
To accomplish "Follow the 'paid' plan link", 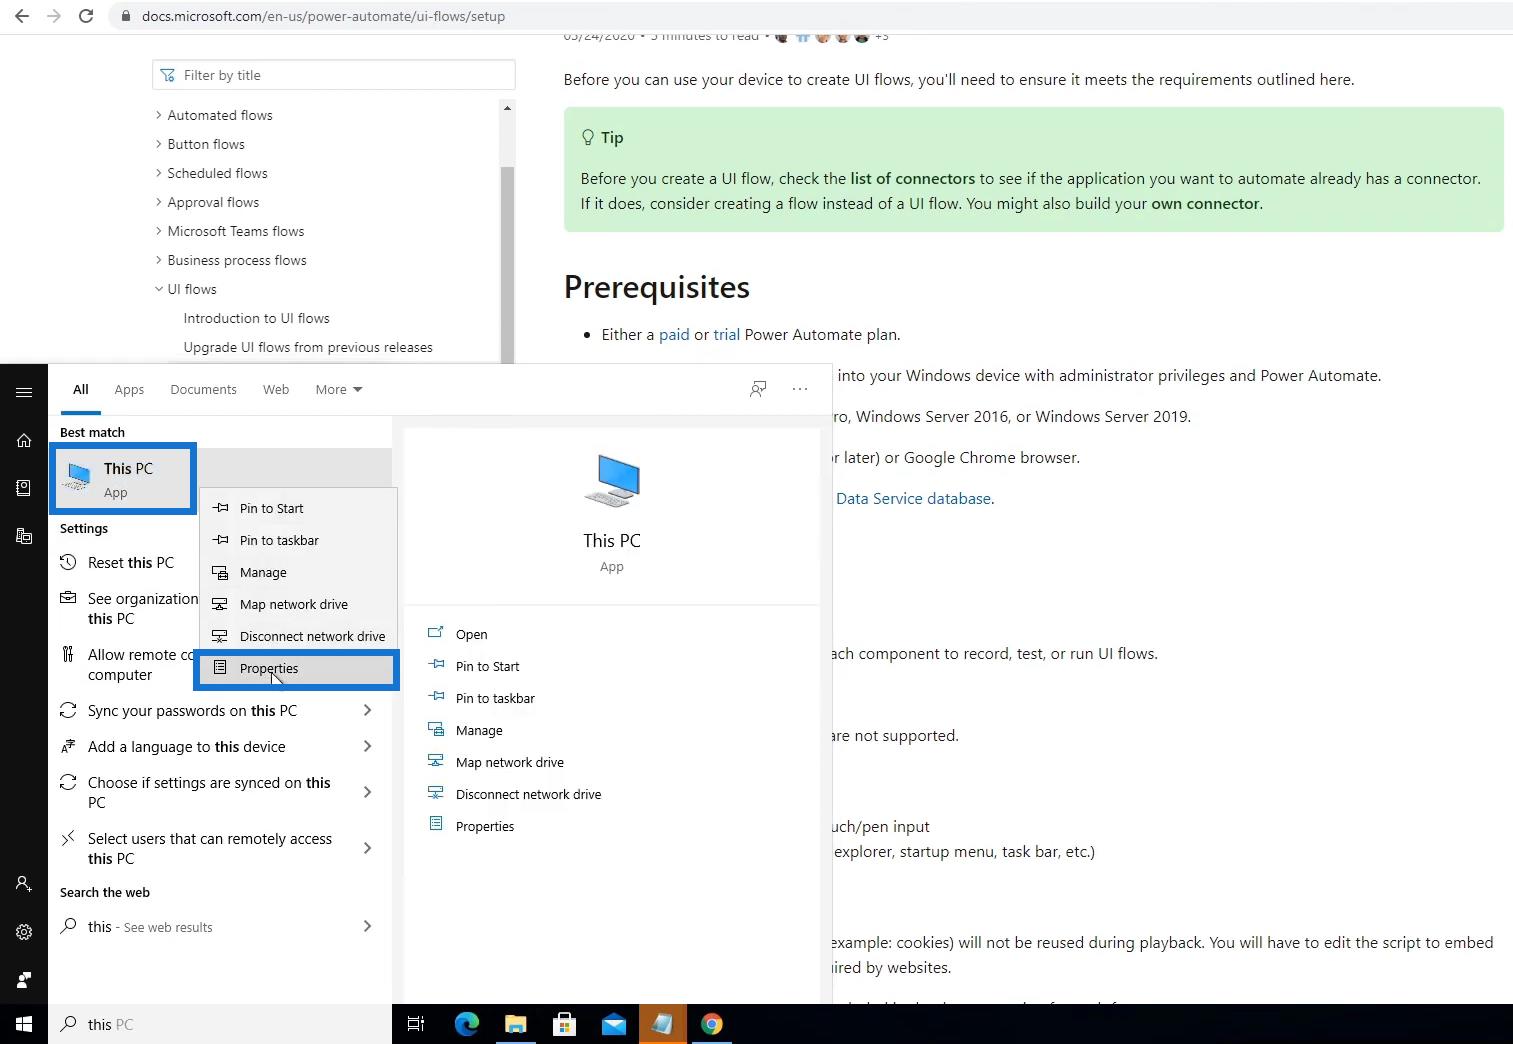I will pyautogui.click(x=674, y=335).
